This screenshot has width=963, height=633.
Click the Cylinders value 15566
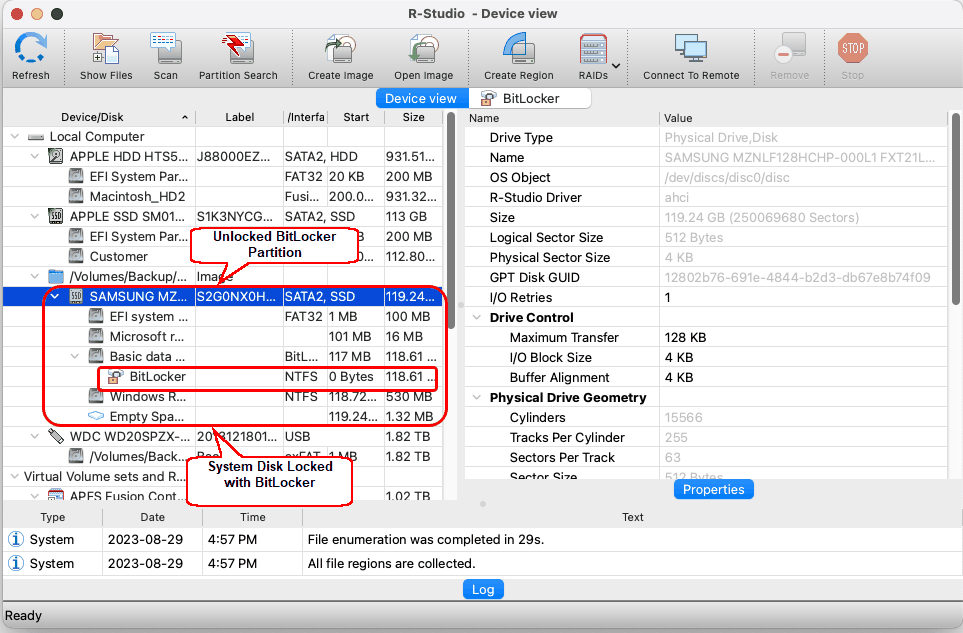coord(683,417)
